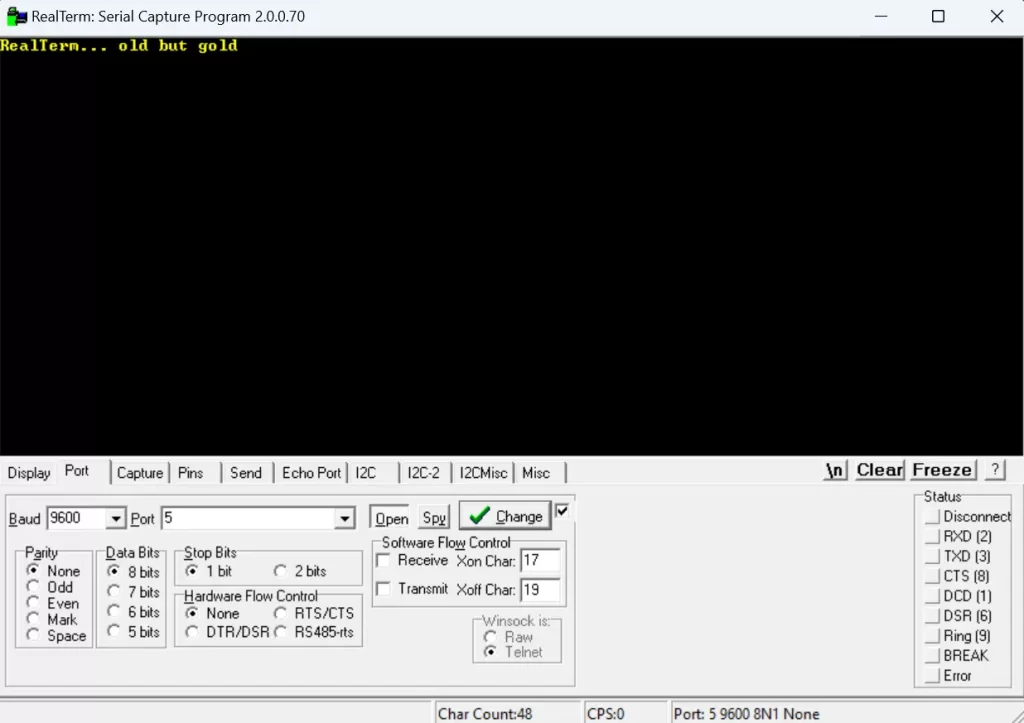The image size is (1024, 723).
Task: Click into the Baud value field
Action: click(77, 518)
